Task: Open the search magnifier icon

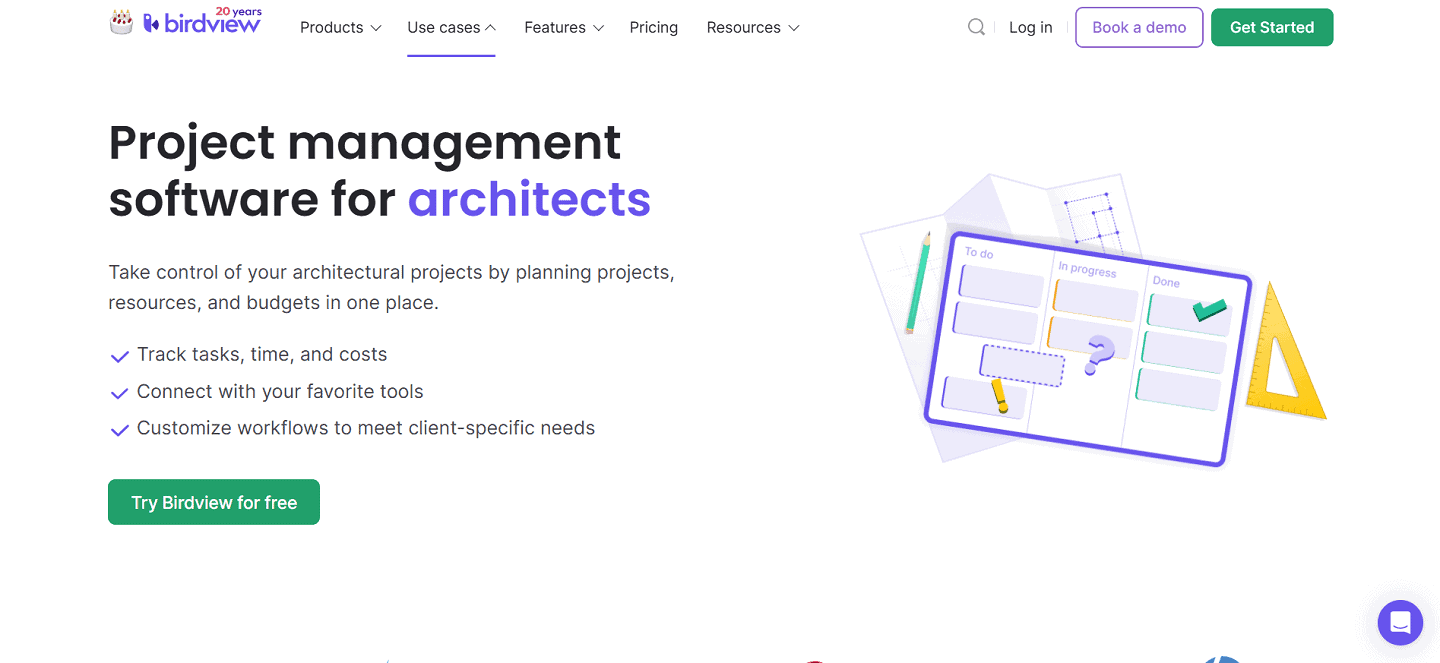Action: [976, 27]
